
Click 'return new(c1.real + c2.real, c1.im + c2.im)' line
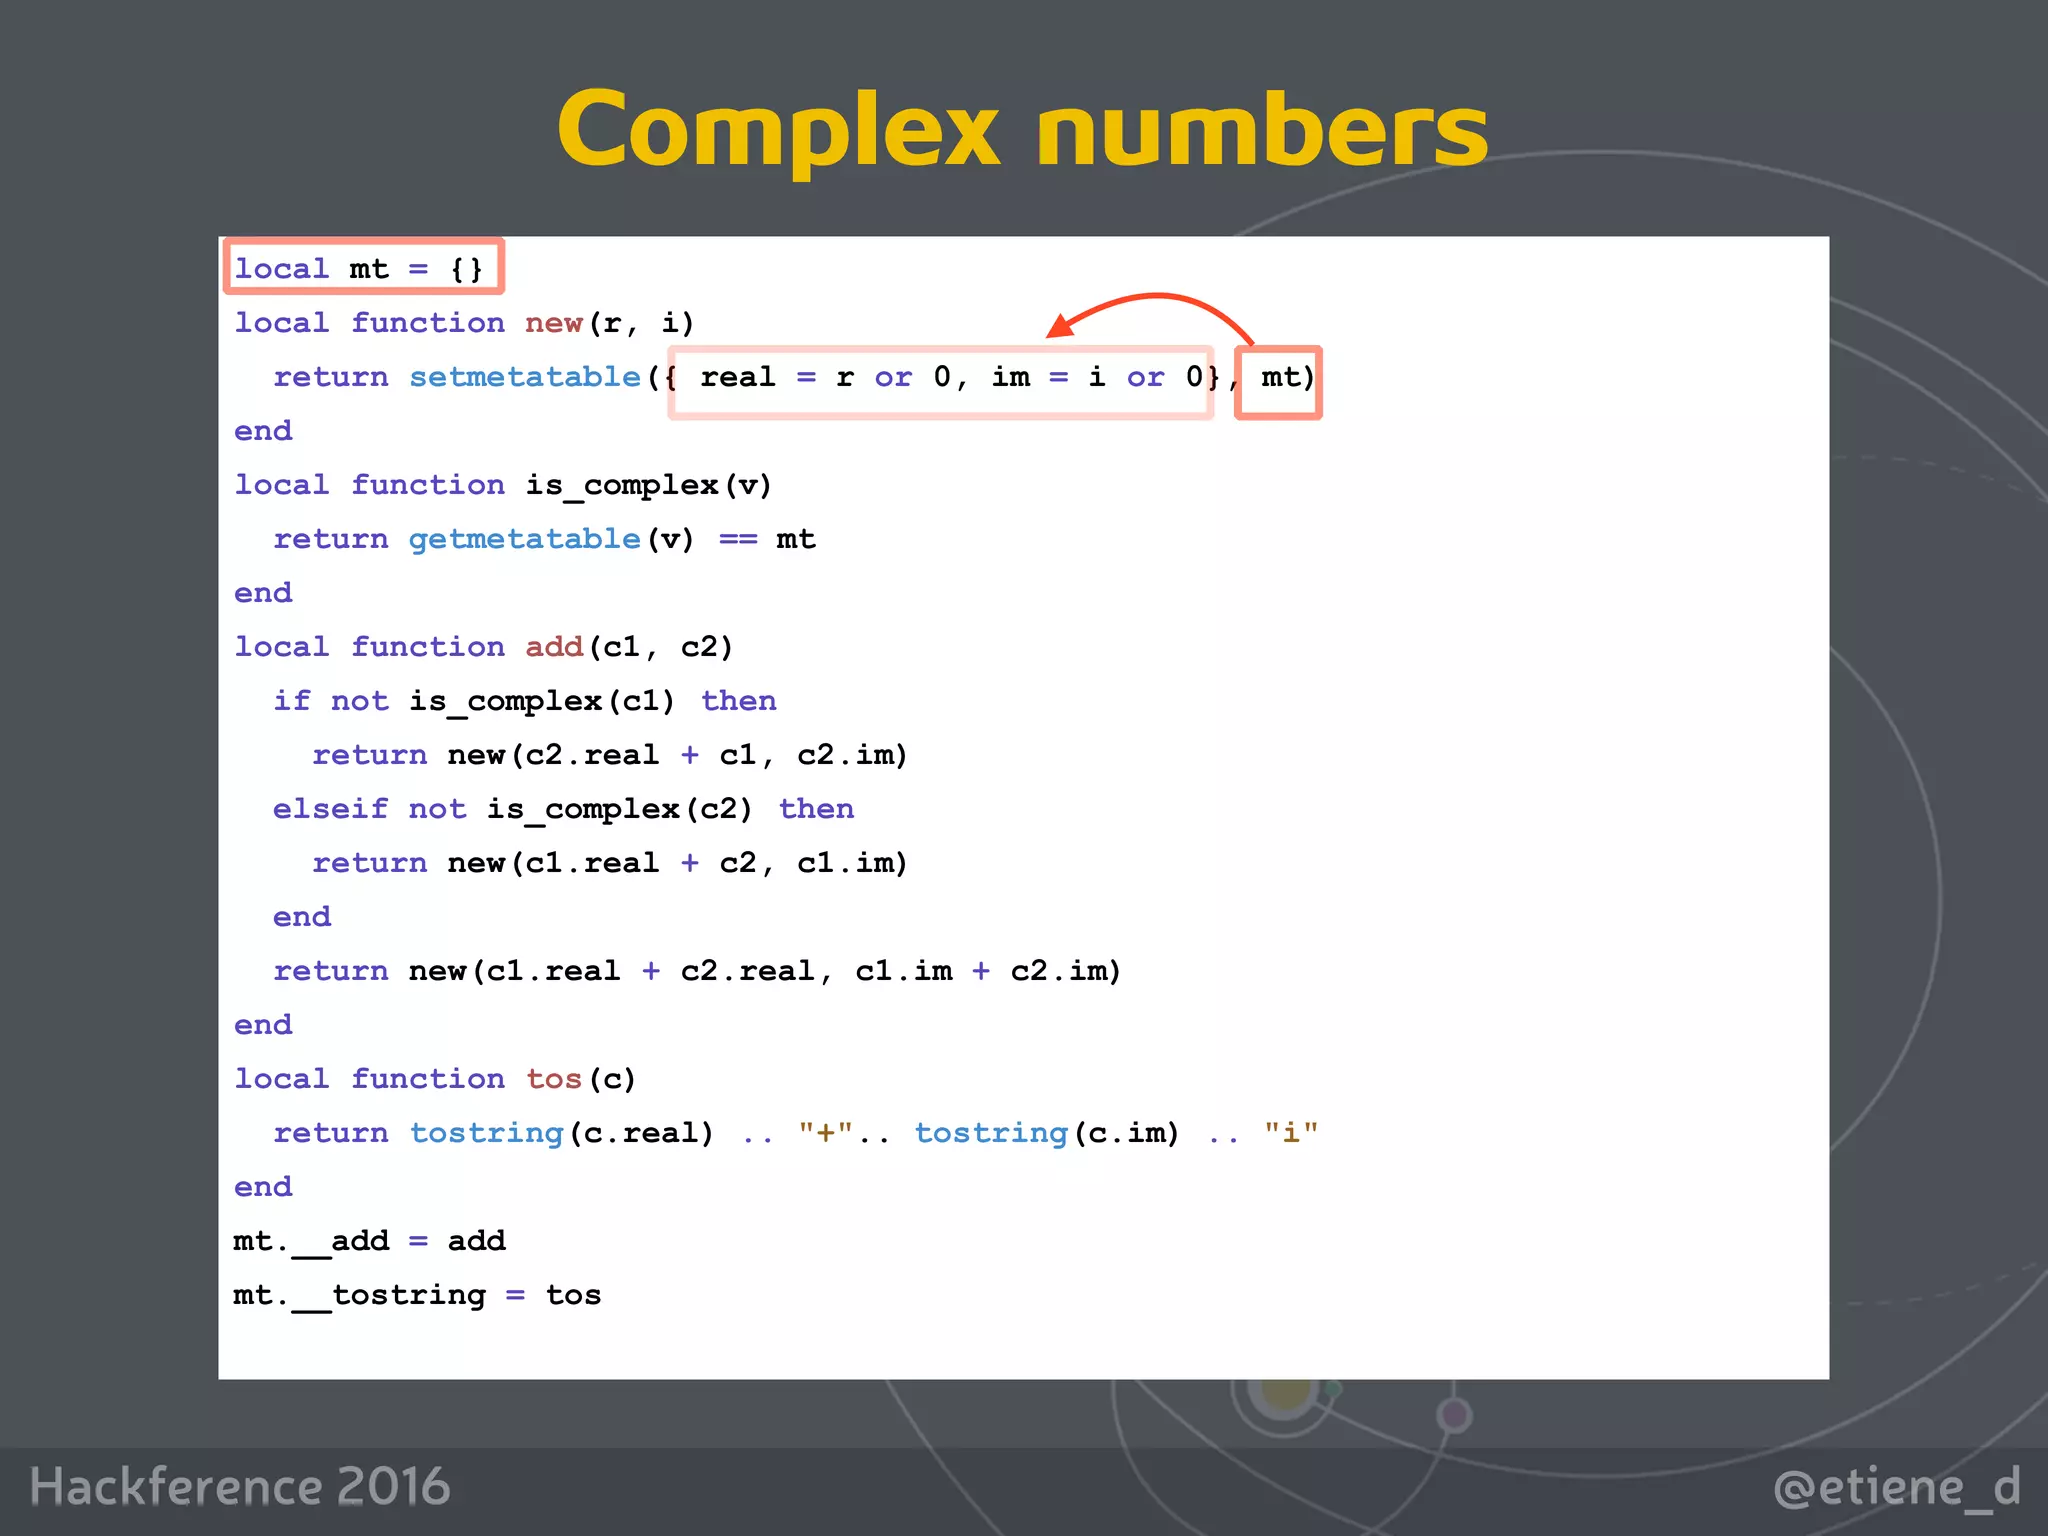point(697,971)
